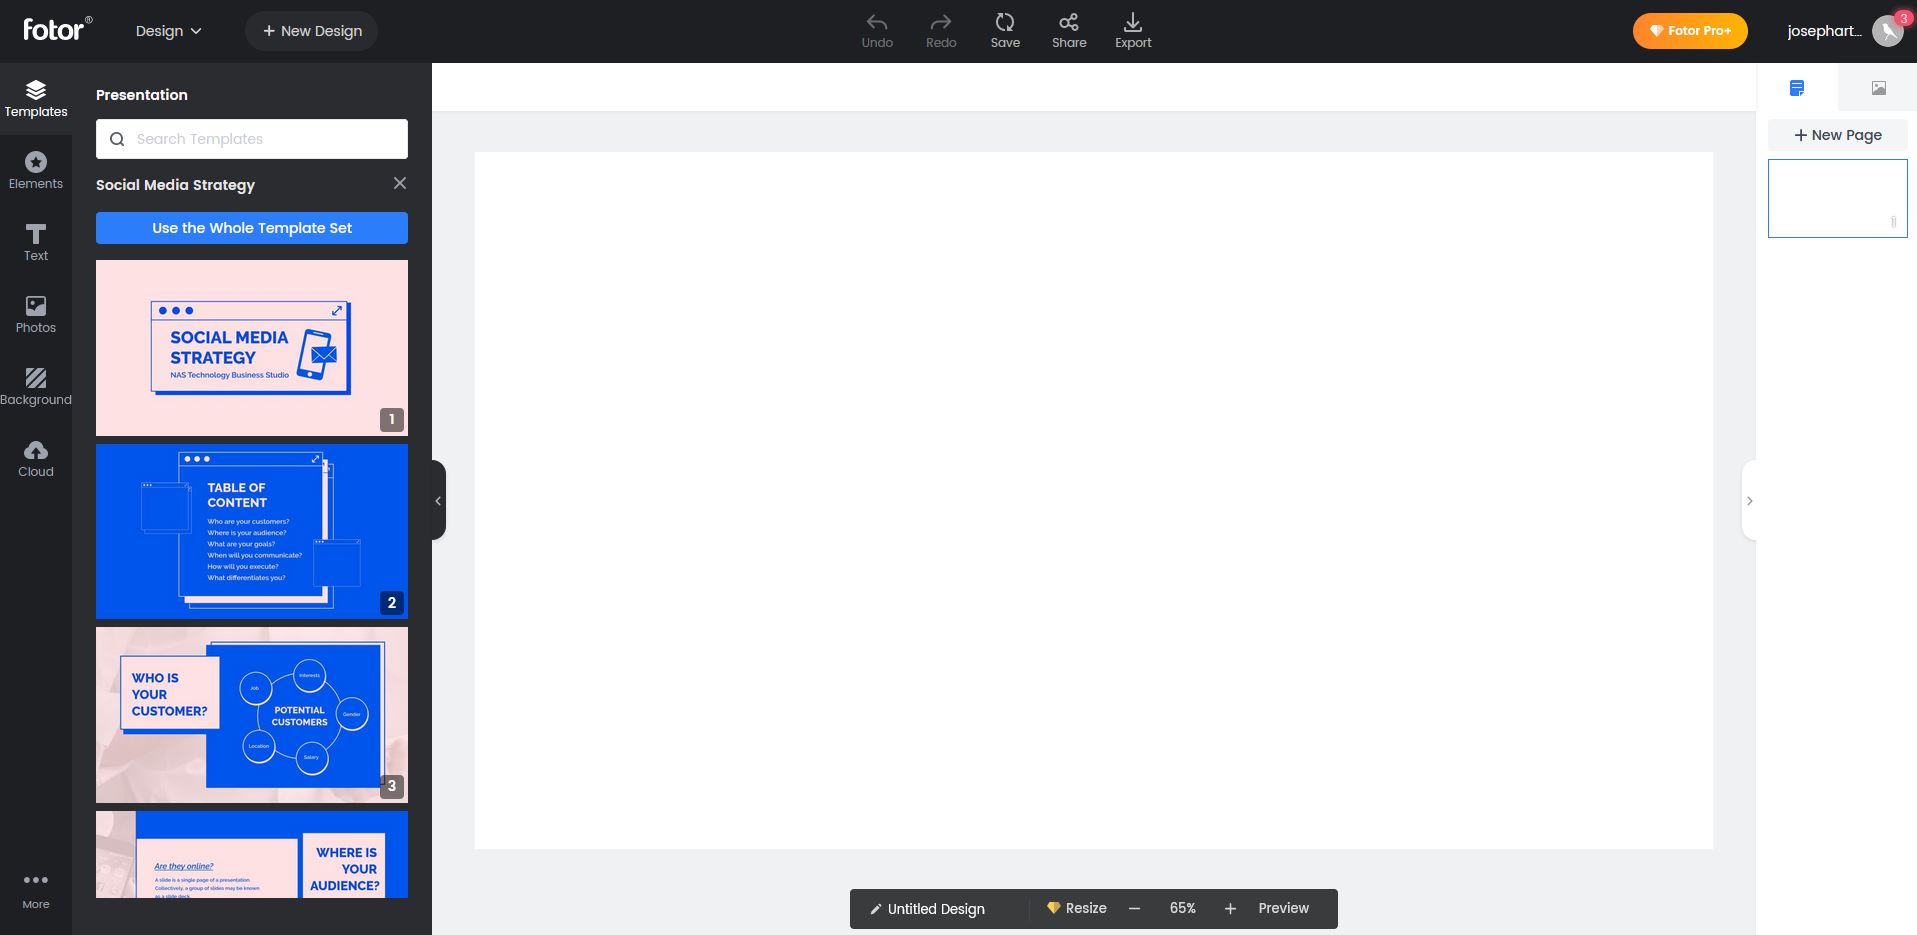Image resolution: width=1917 pixels, height=935 pixels.
Task: Switch to the image layers tab
Action: tap(1878, 88)
